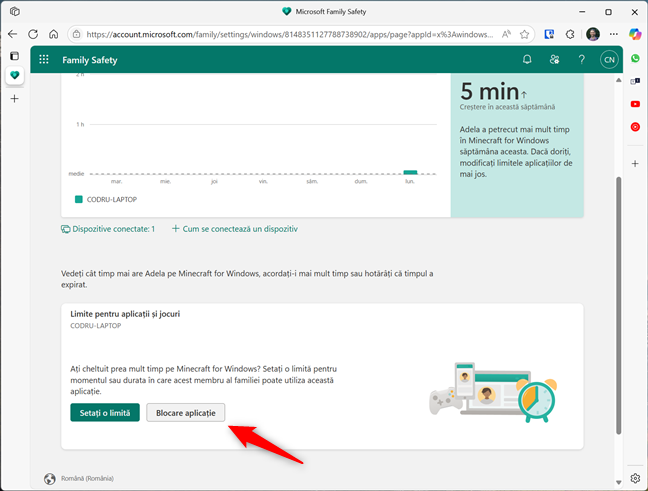The height and width of the screenshot is (491, 648).
Task: Turn on Read aloud in address bar
Action: (x=506, y=34)
